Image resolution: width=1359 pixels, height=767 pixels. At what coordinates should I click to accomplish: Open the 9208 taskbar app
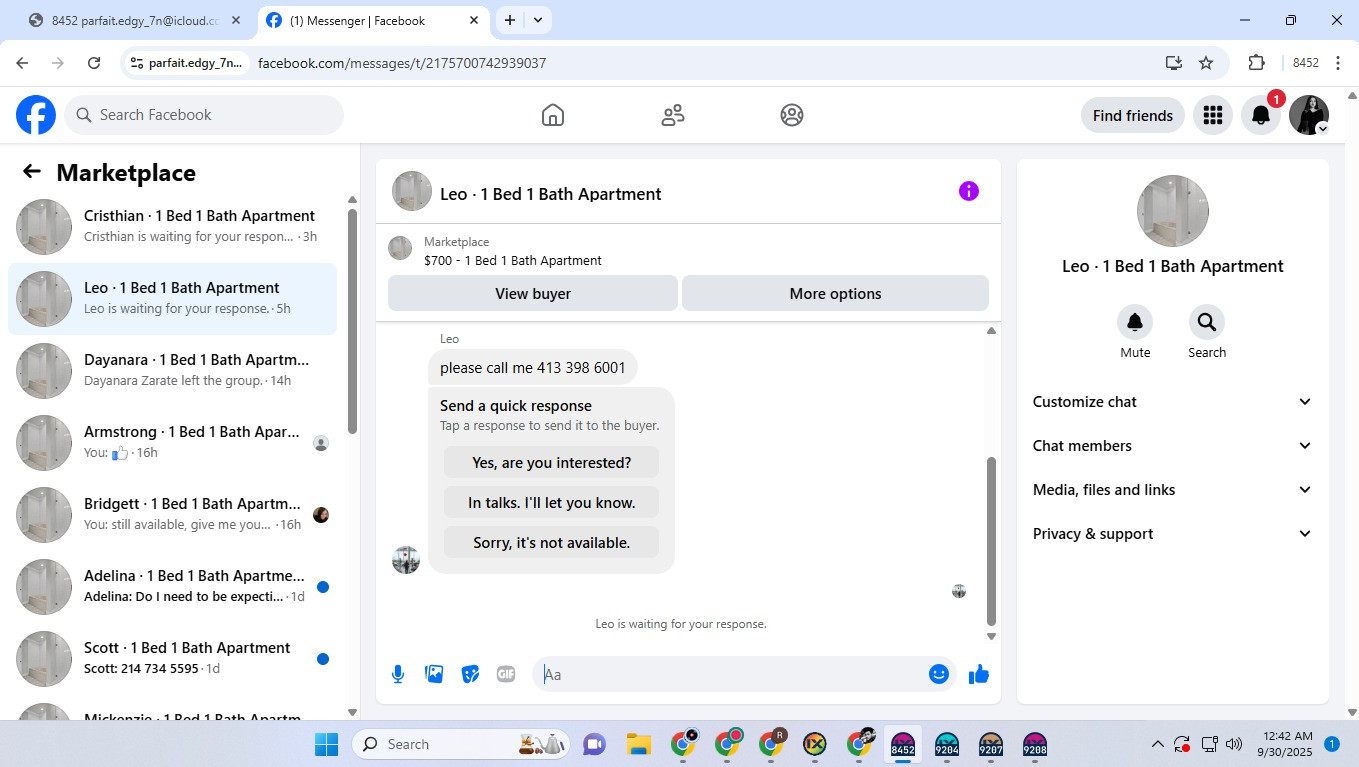tap(1035, 745)
